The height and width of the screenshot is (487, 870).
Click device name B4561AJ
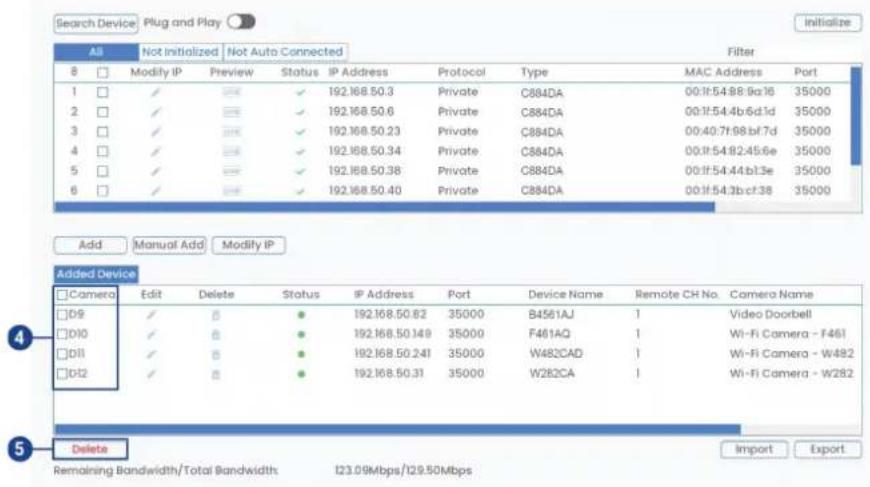point(551,315)
